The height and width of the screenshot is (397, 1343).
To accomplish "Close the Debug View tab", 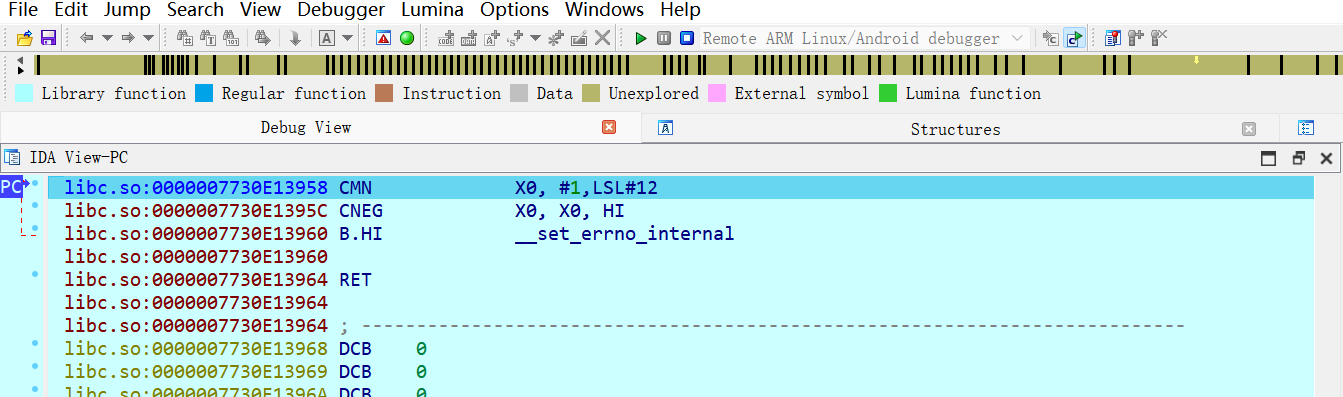I will [x=608, y=128].
